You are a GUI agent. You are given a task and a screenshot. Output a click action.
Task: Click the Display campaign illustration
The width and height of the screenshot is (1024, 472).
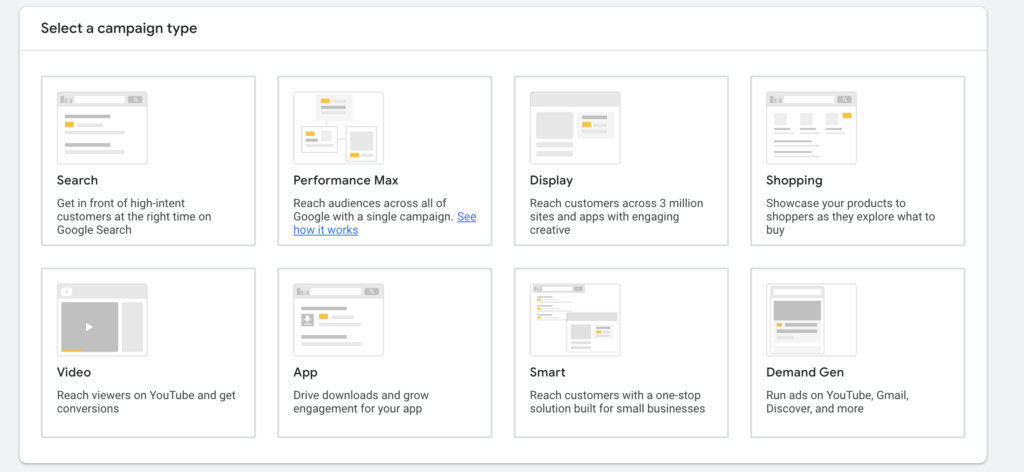tap(575, 128)
